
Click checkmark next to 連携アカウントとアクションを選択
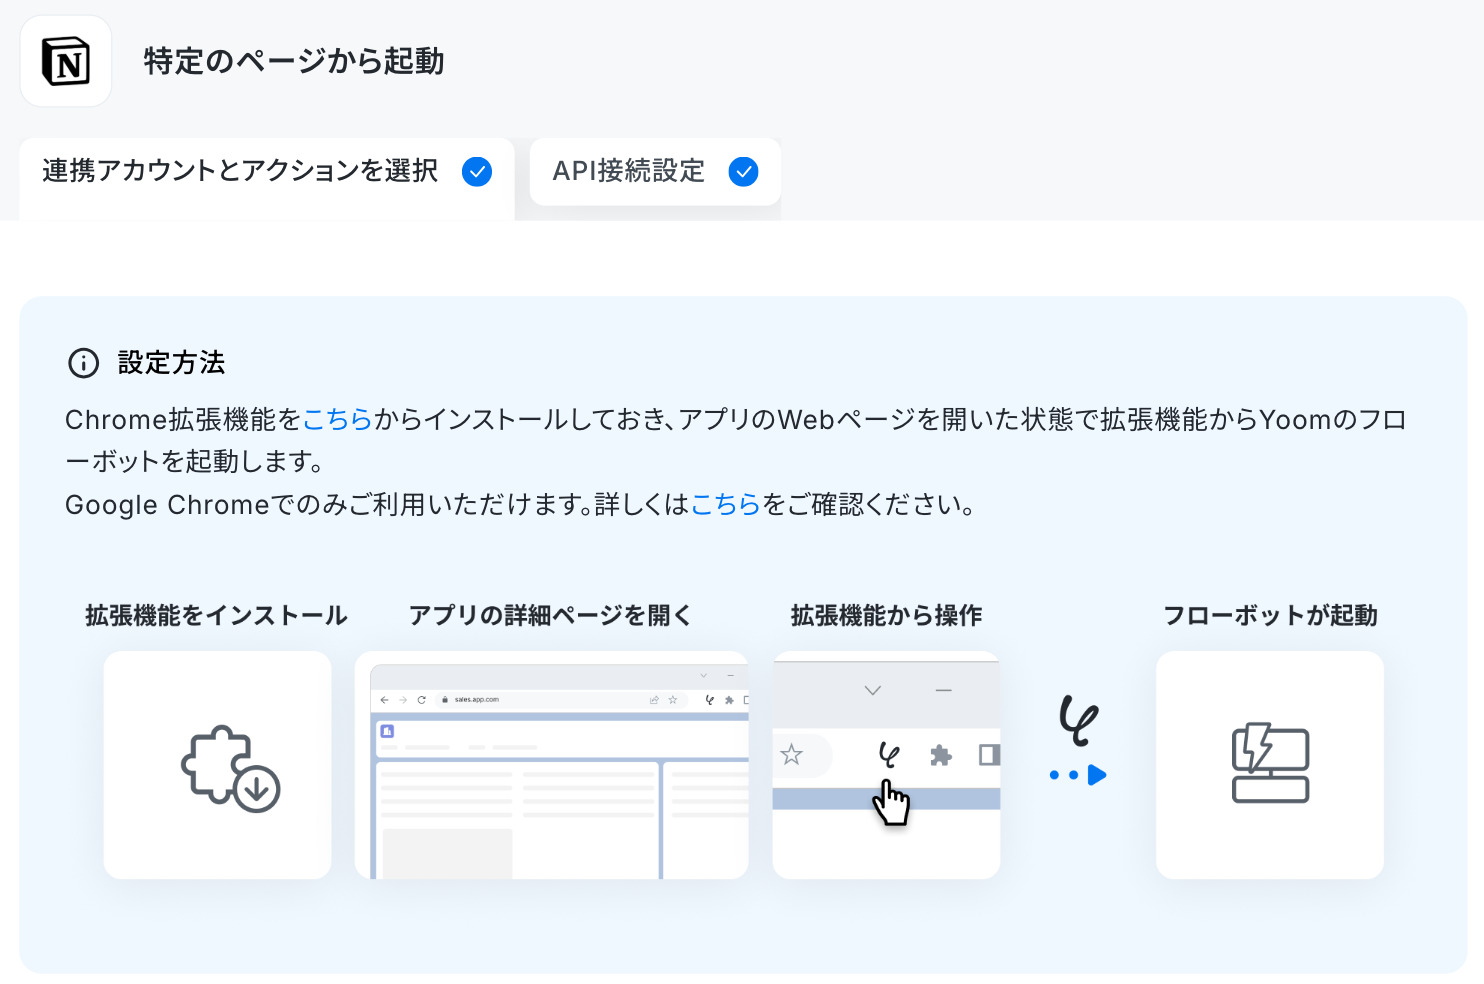477,172
